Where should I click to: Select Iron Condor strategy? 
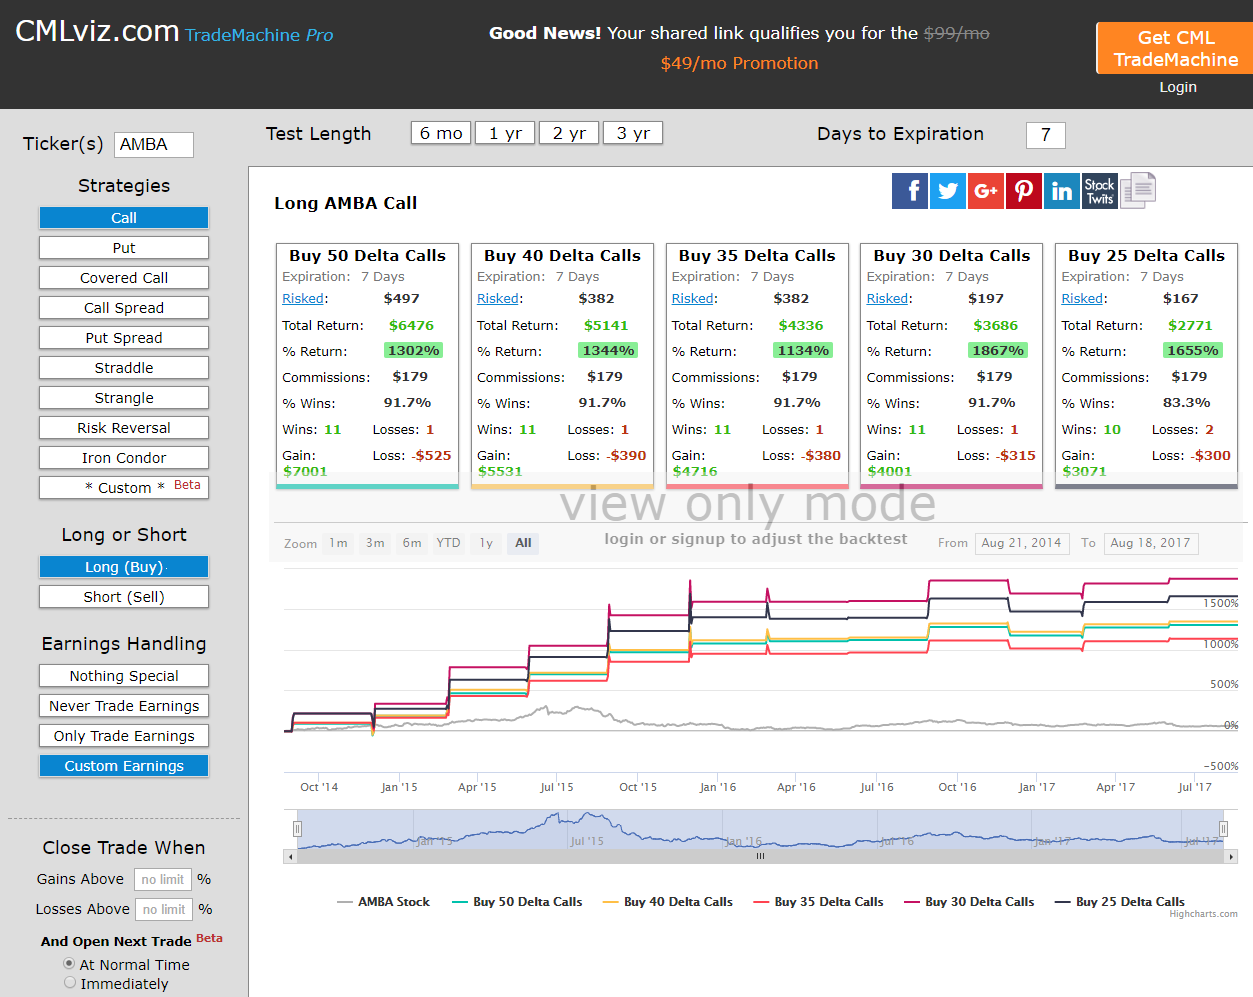click(x=124, y=458)
